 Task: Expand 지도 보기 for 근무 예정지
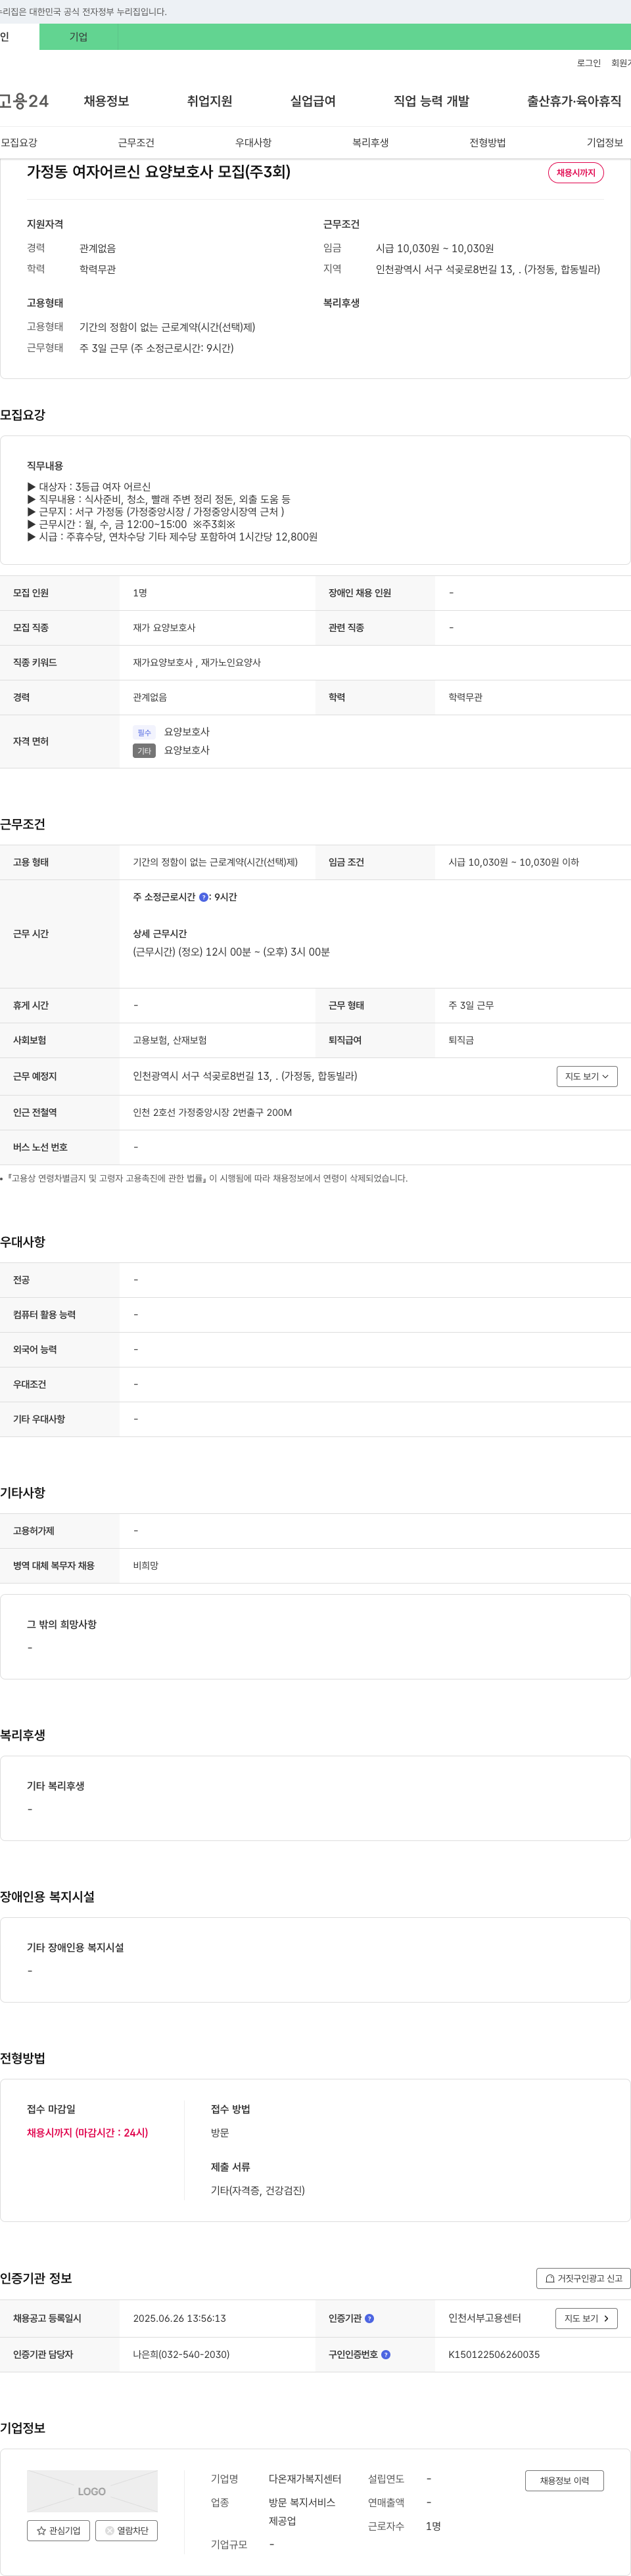pos(587,1076)
